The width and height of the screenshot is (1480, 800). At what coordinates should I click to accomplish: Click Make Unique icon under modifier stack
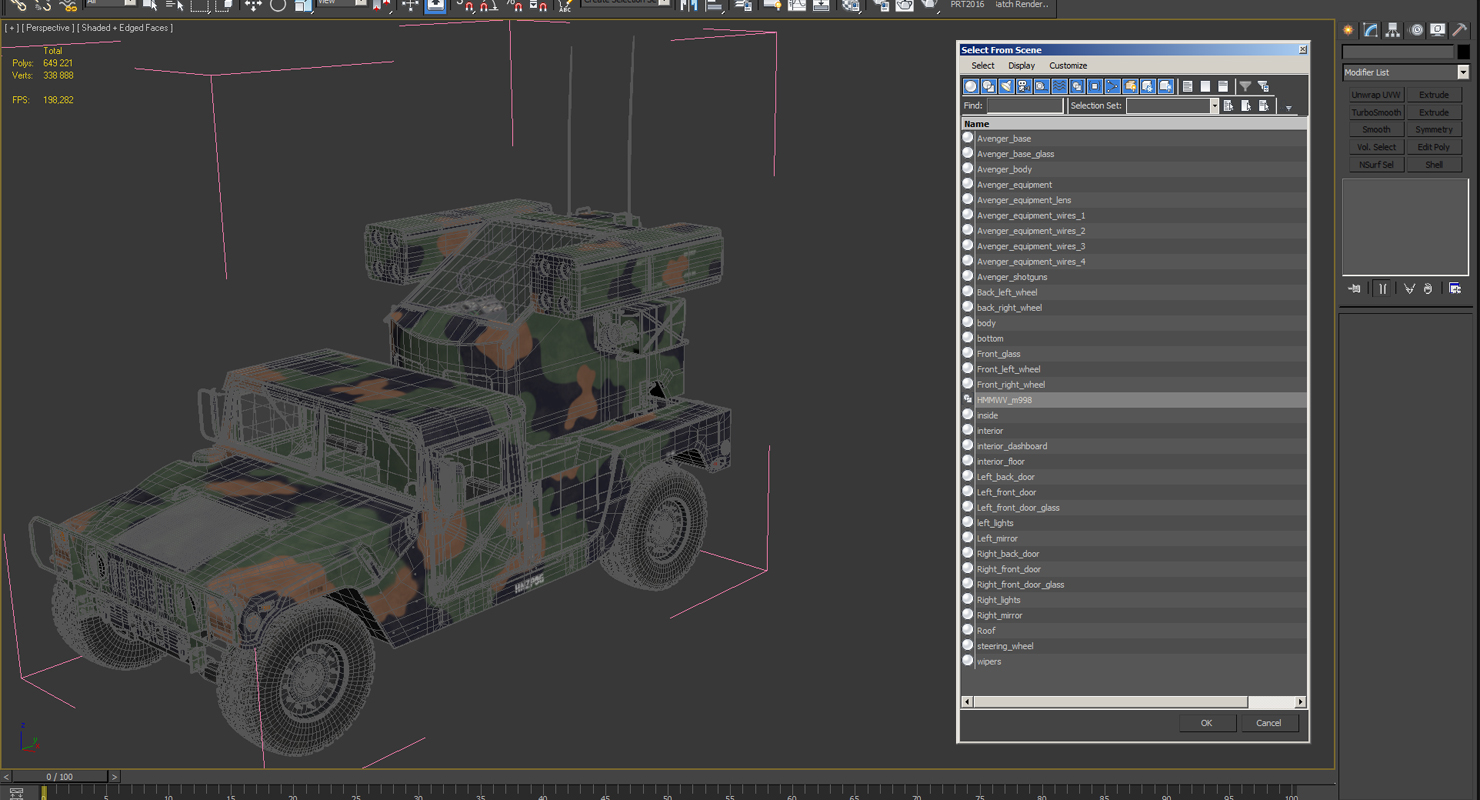tap(1409, 289)
